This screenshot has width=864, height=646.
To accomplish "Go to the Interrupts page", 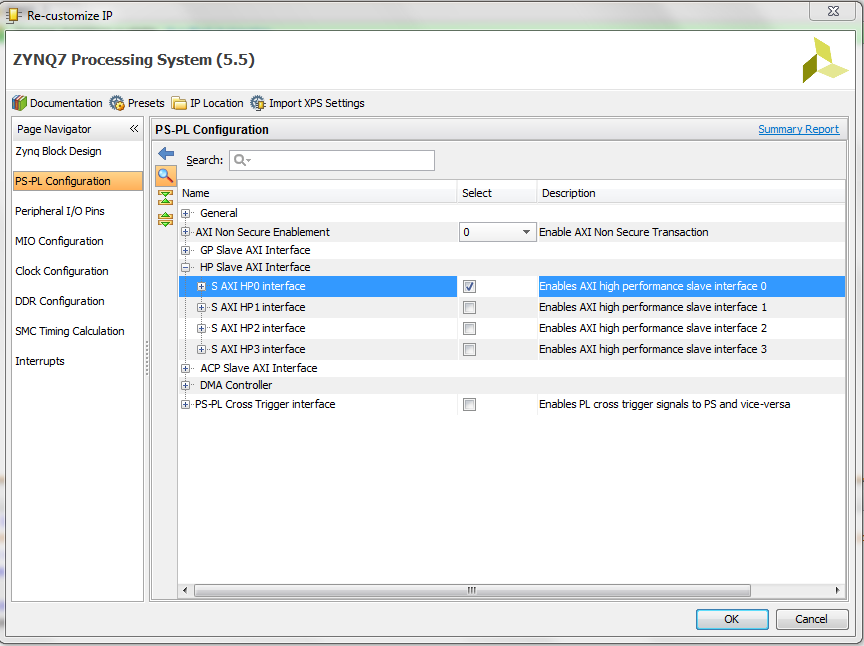I will (40, 361).
